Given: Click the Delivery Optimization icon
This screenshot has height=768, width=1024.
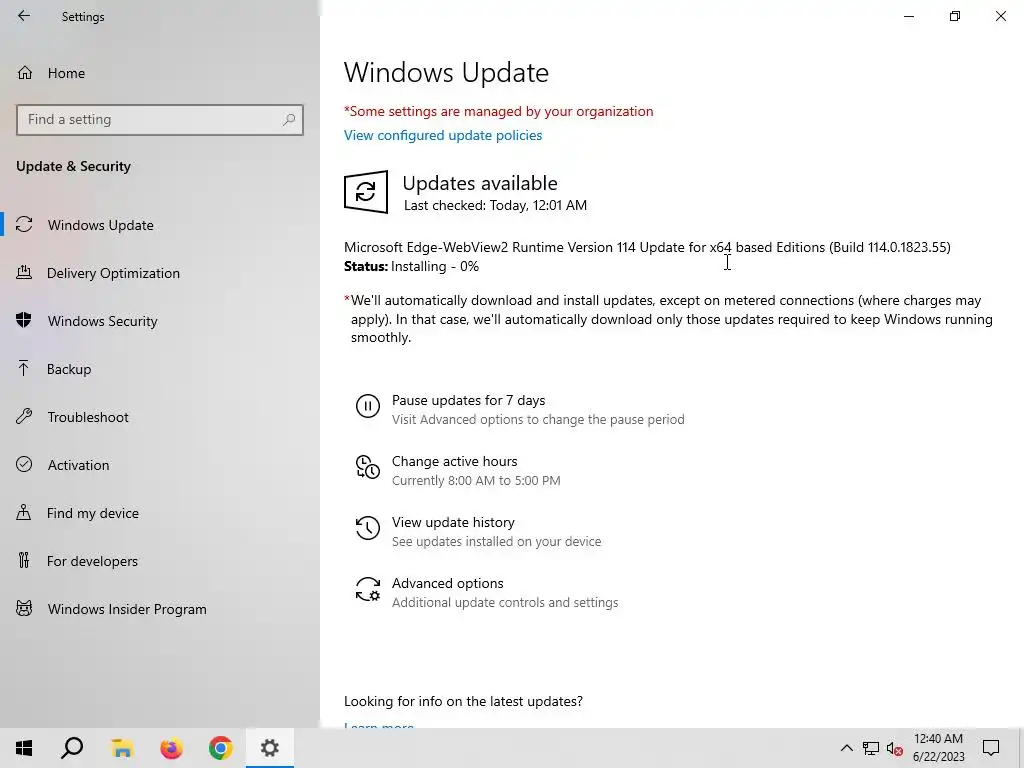Looking at the screenshot, I should click(x=24, y=272).
